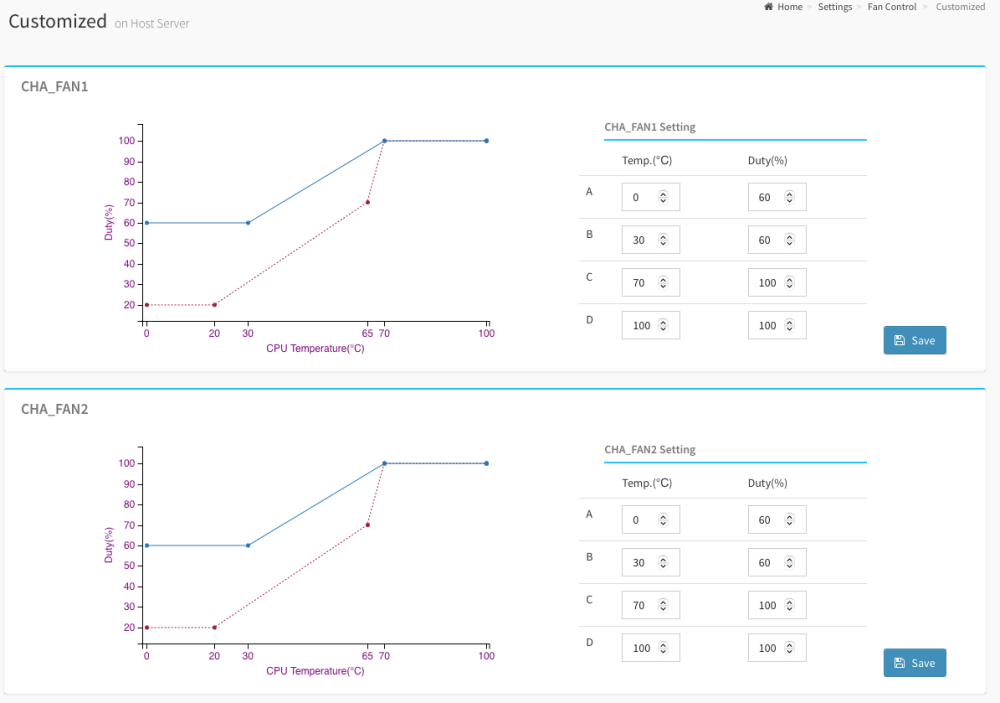Click the CHA_FAN1 Setting title
The height and width of the screenshot is (703, 1000).
(x=650, y=127)
